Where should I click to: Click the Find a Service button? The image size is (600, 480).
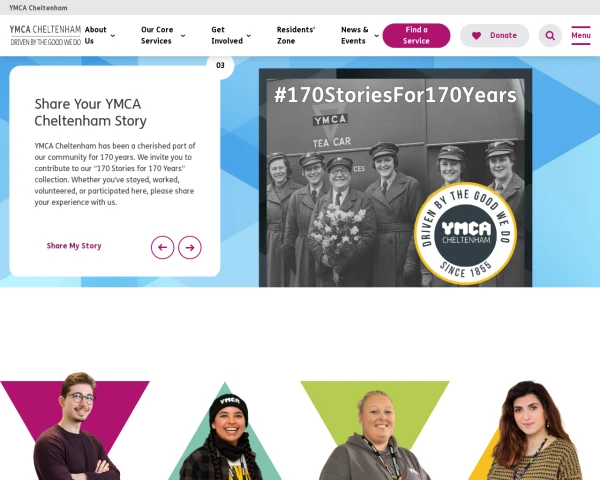[x=416, y=36]
